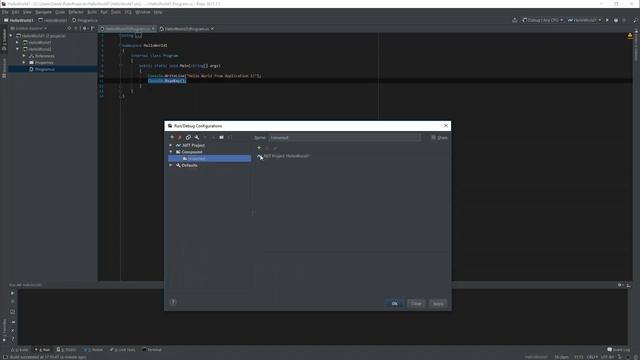This screenshot has height=360, width=640.
Task: Open the Unit Tests tool window tab
Action: click(122, 350)
